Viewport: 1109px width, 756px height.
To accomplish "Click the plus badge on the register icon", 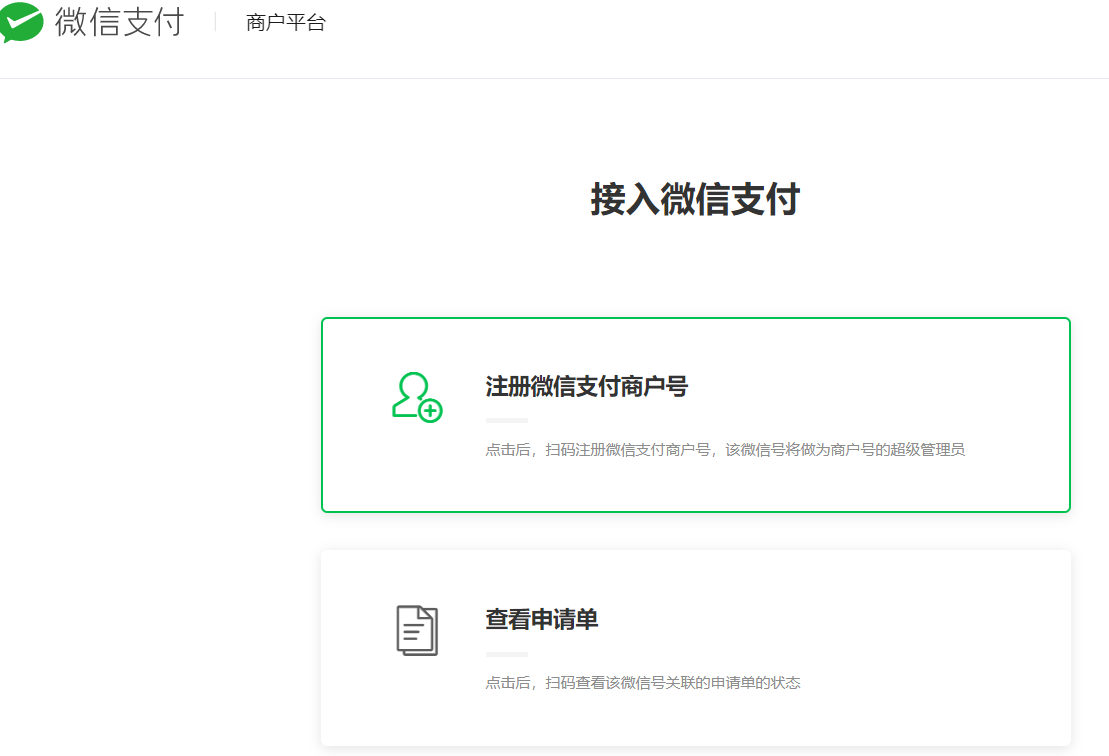I will pyautogui.click(x=430, y=410).
